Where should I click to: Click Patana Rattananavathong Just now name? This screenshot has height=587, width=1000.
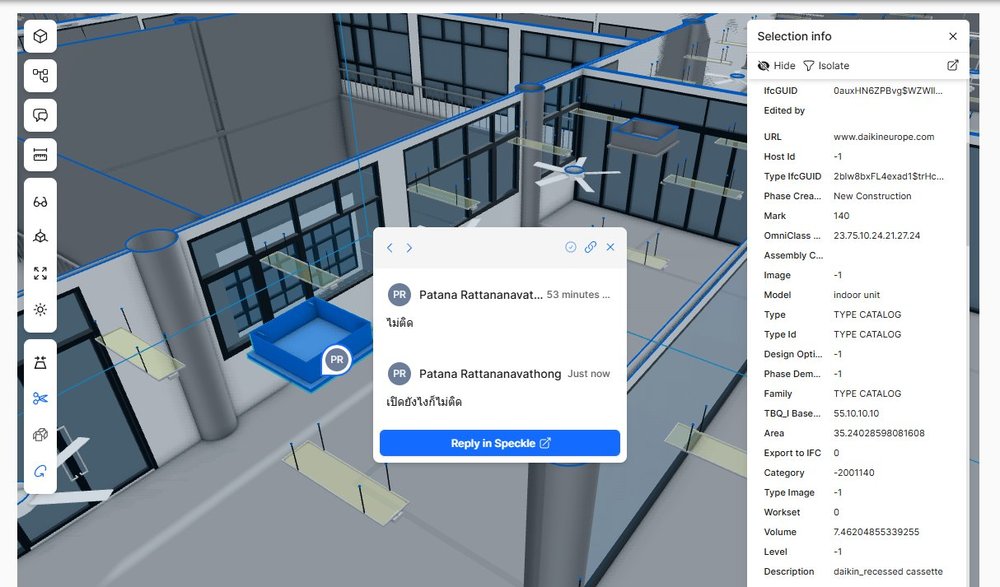(x=490, y=374)
